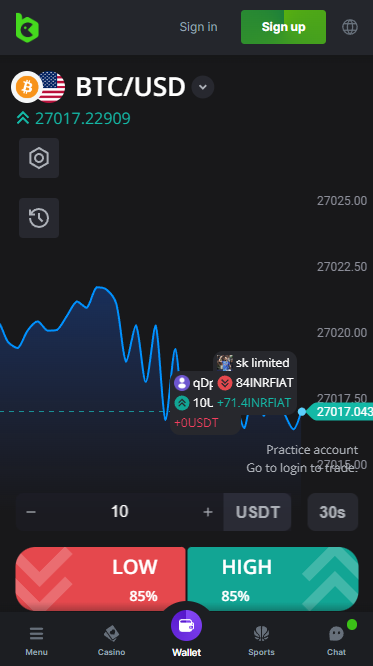Click the Bitcoin coin icon
373x666 pixels.
click(x=27, y=87)
